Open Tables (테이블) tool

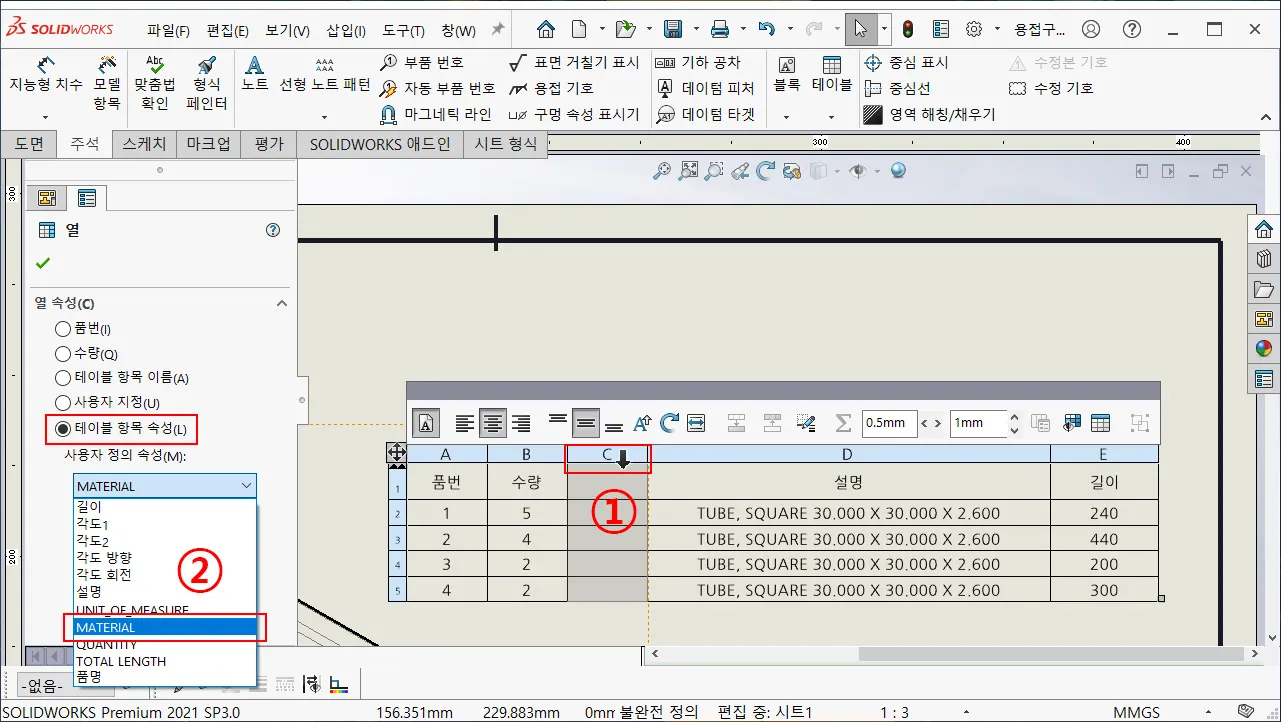click(831, 74)
